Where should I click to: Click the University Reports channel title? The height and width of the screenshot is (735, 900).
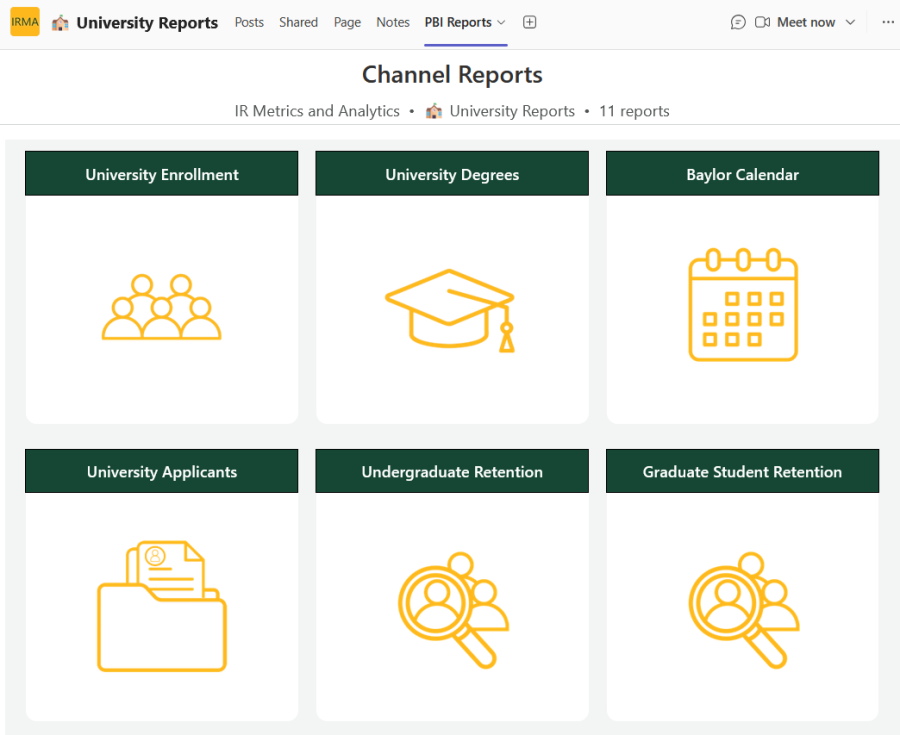click(x=147, y=23)
